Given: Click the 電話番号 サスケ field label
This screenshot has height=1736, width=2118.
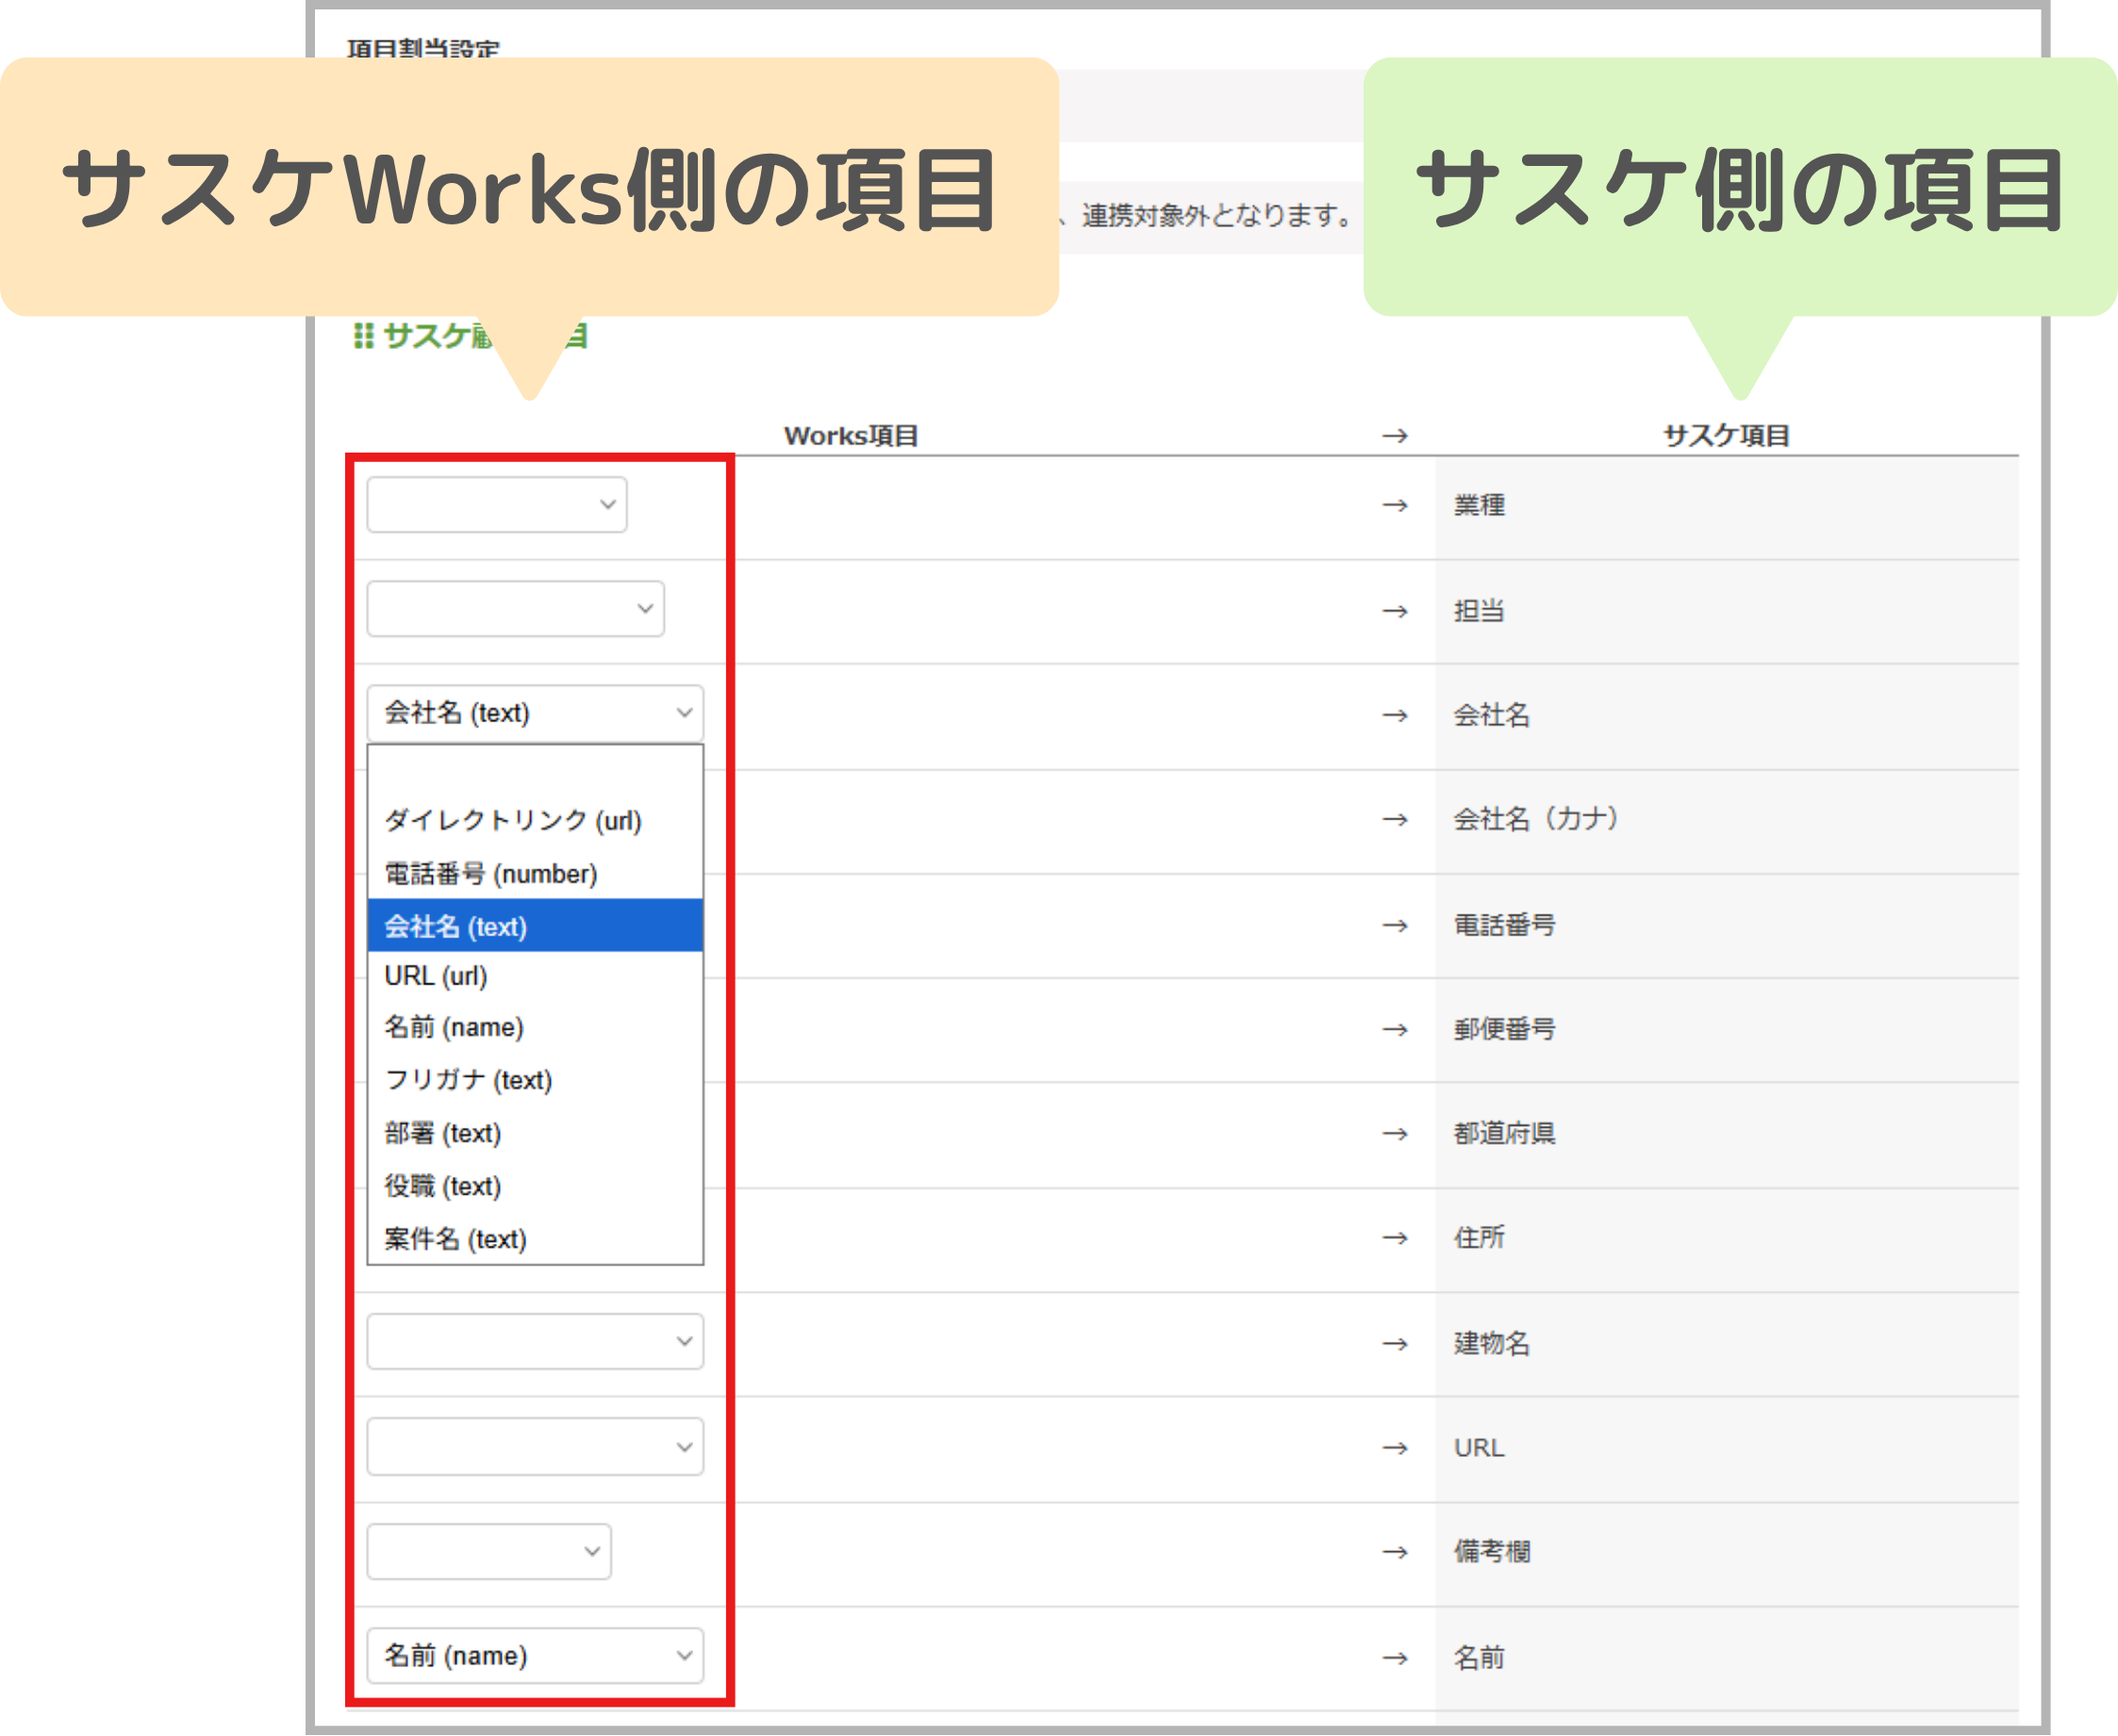Looking at the screenshot, I should (1504, 925).
